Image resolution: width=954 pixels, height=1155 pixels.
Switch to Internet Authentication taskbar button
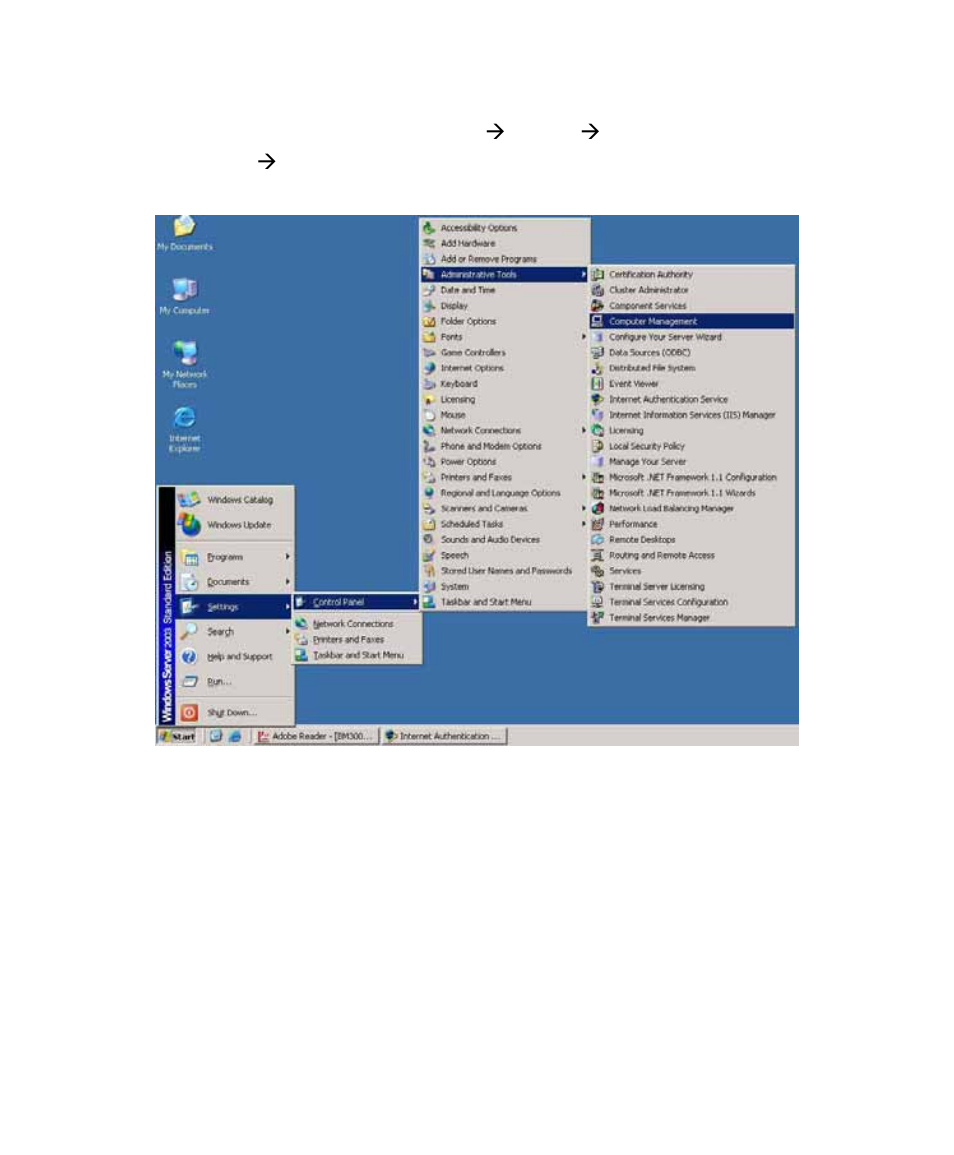coord(444,736)
